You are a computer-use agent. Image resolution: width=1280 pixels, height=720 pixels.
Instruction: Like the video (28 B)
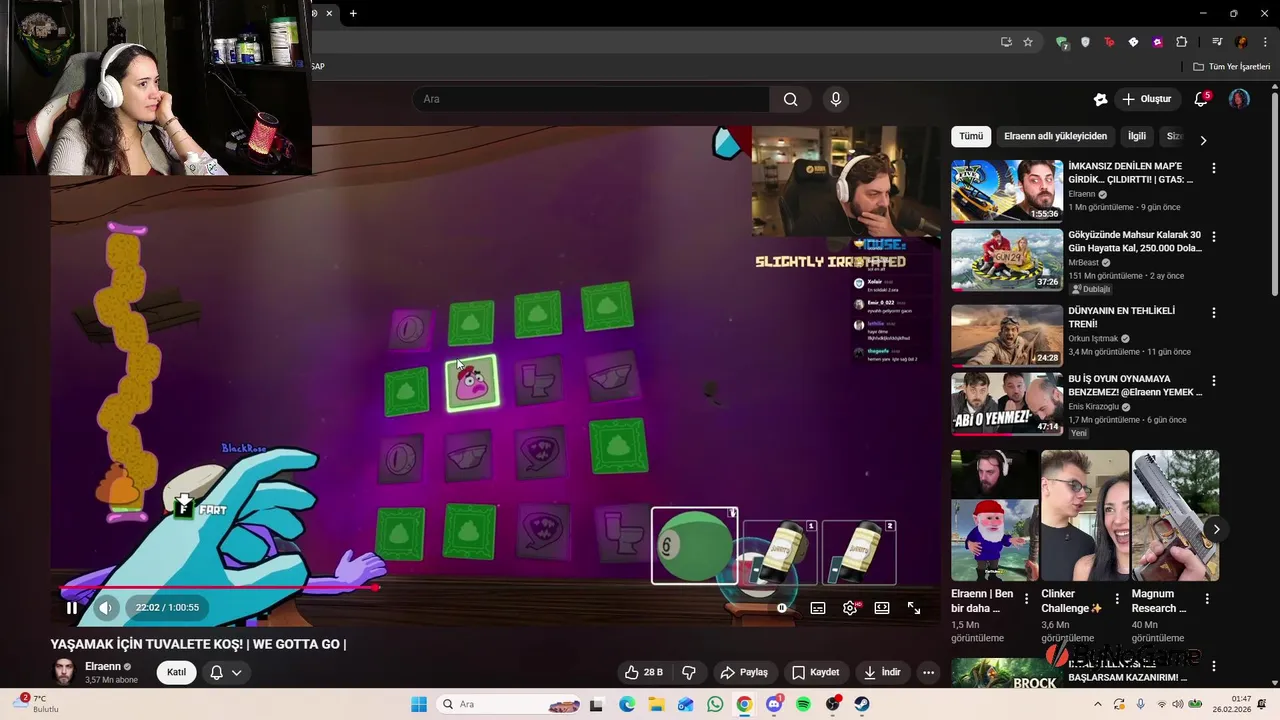click(644, 672)
